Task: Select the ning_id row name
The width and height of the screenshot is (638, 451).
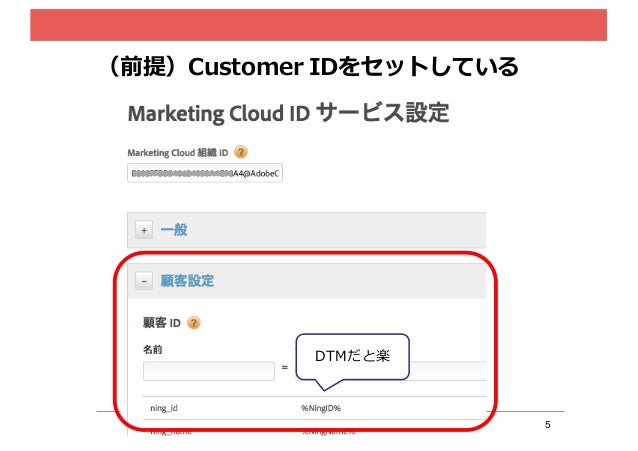Action: click(164, 408)
